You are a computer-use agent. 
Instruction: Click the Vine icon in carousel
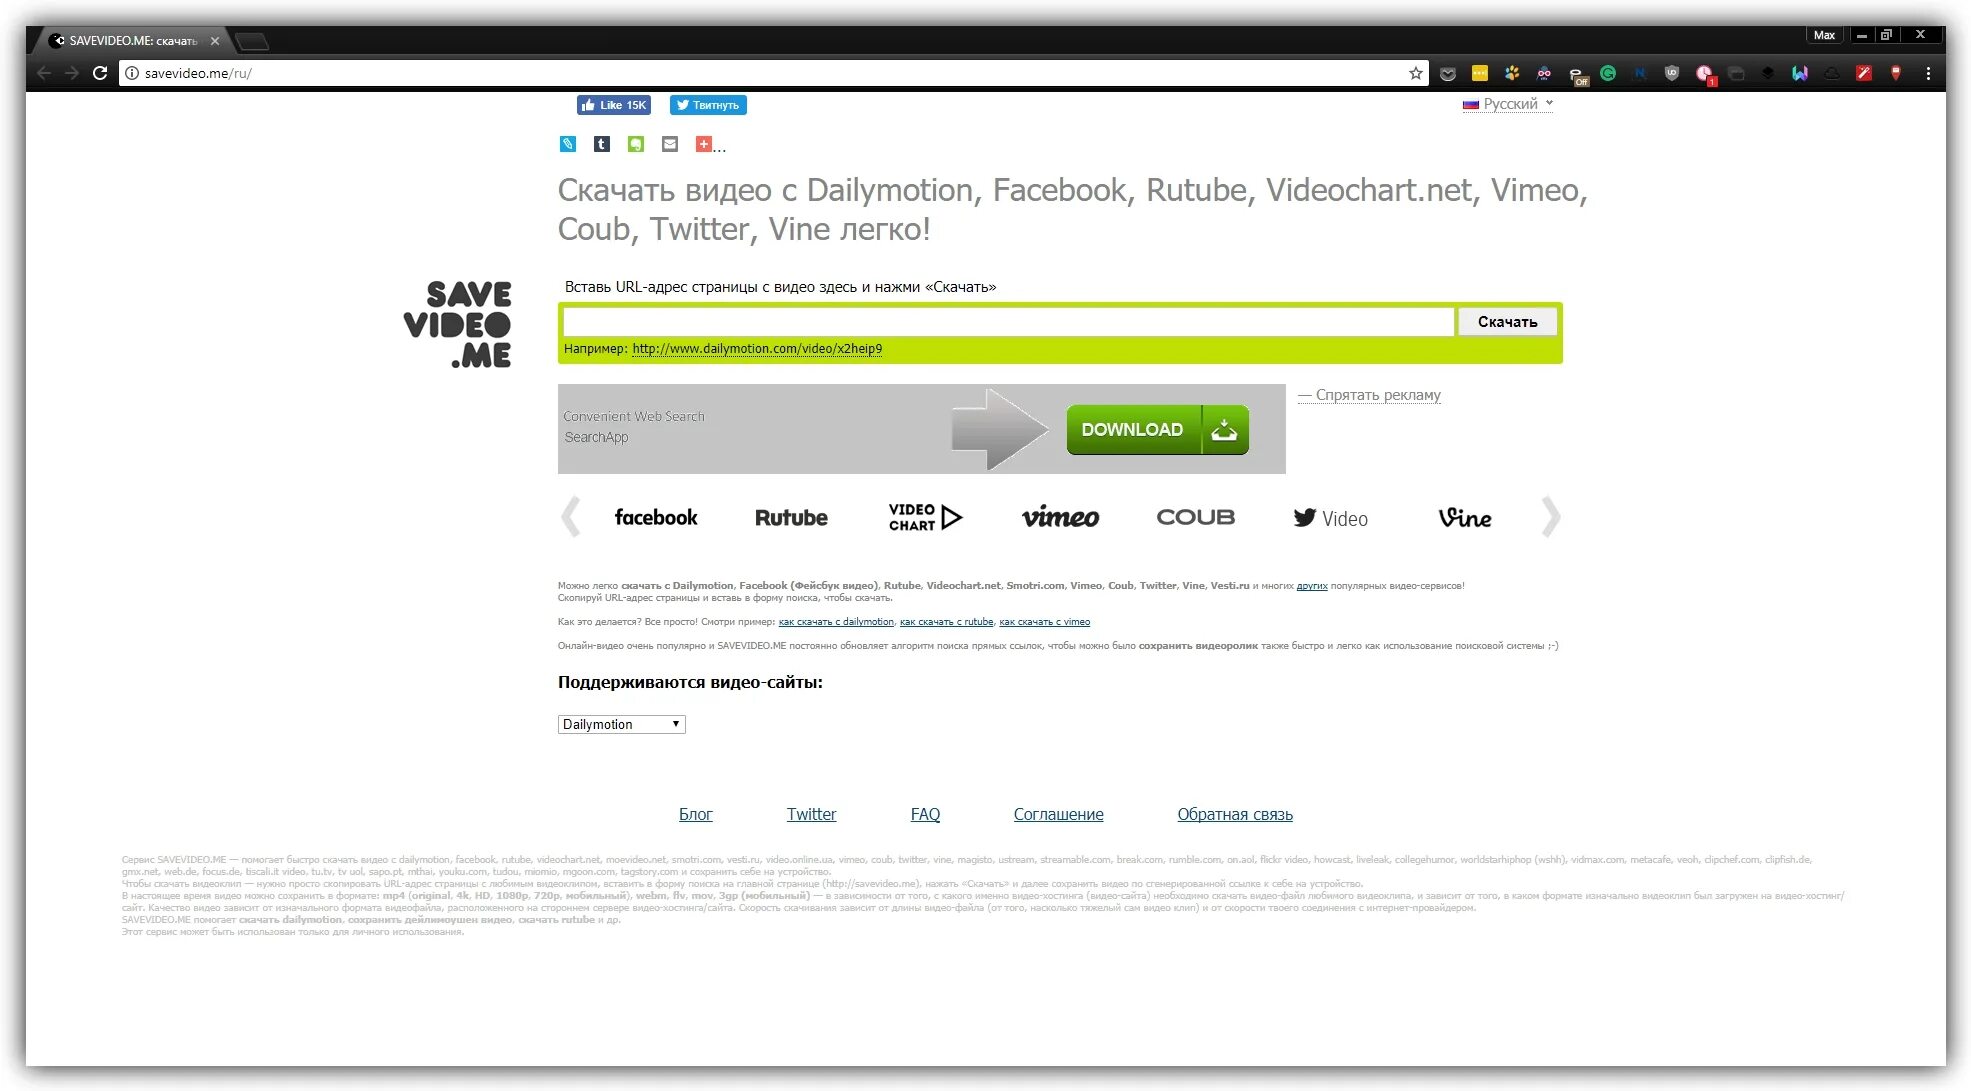tap(1463, 517)
